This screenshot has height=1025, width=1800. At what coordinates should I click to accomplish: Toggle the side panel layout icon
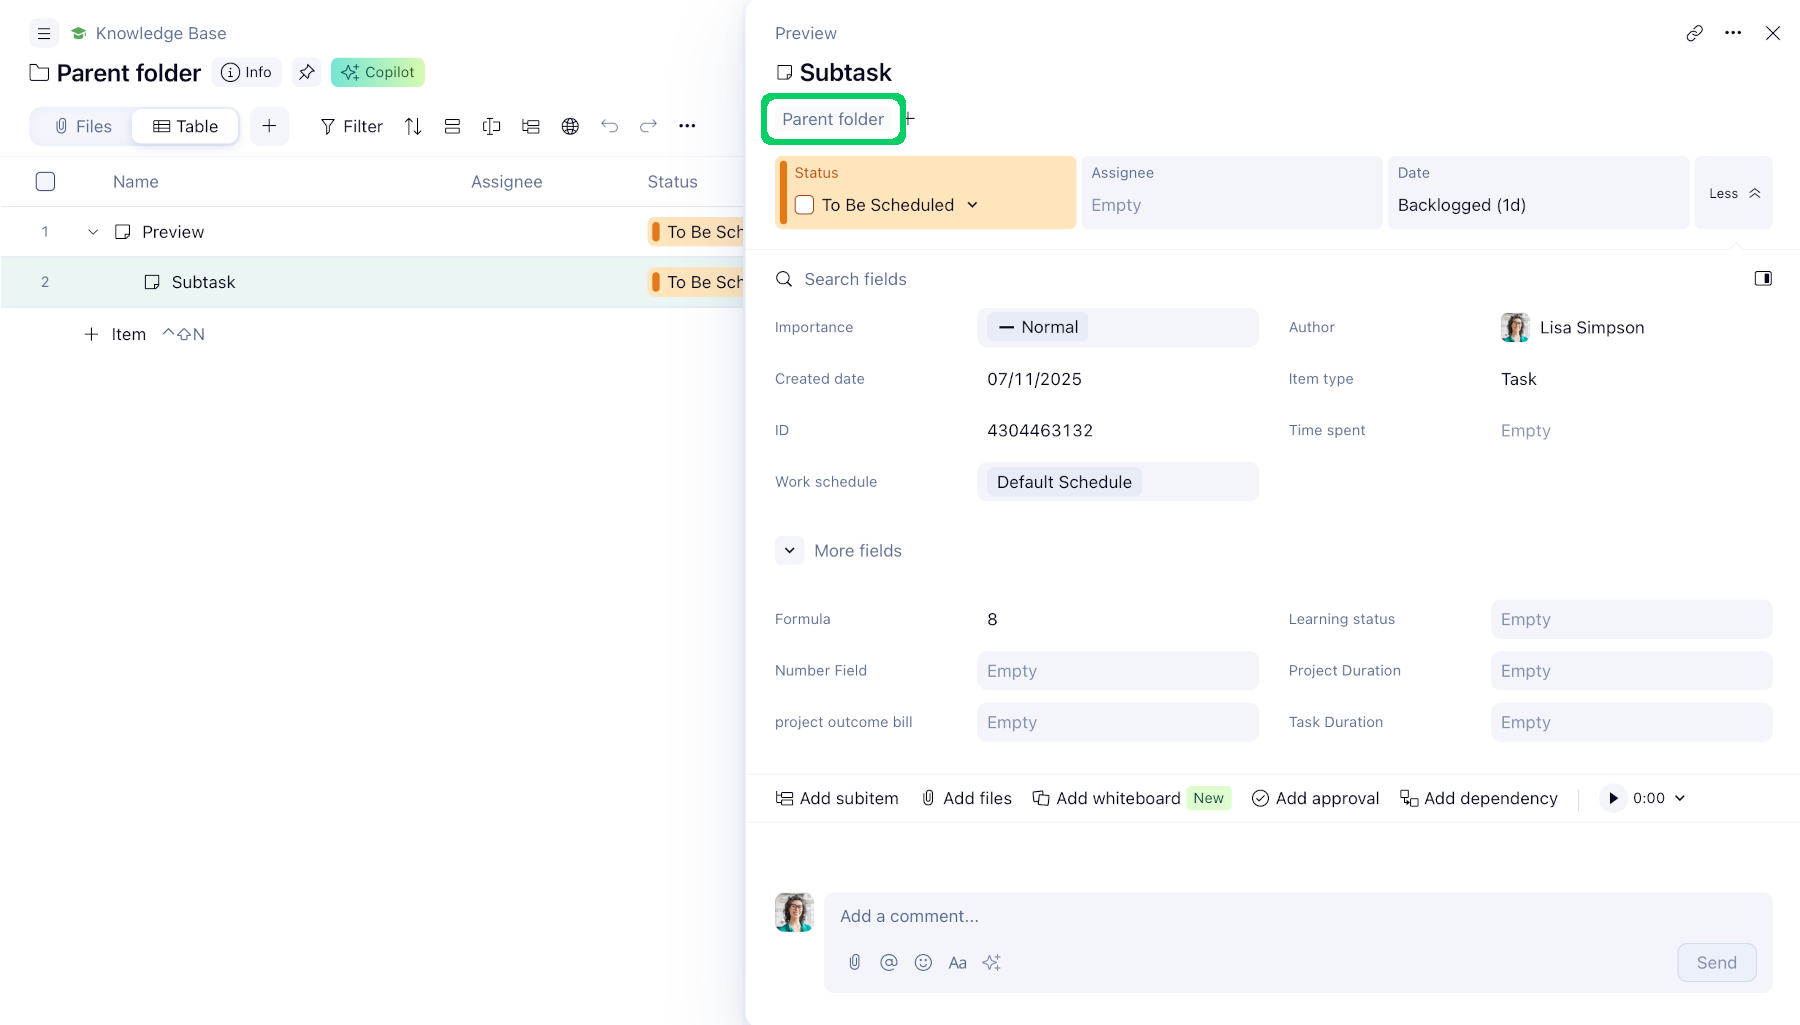pyautogui.click(x=1763, y=279)
